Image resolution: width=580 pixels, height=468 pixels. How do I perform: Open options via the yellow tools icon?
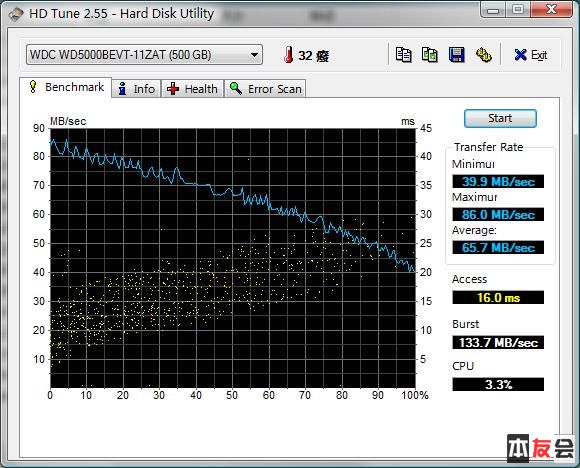483,55
